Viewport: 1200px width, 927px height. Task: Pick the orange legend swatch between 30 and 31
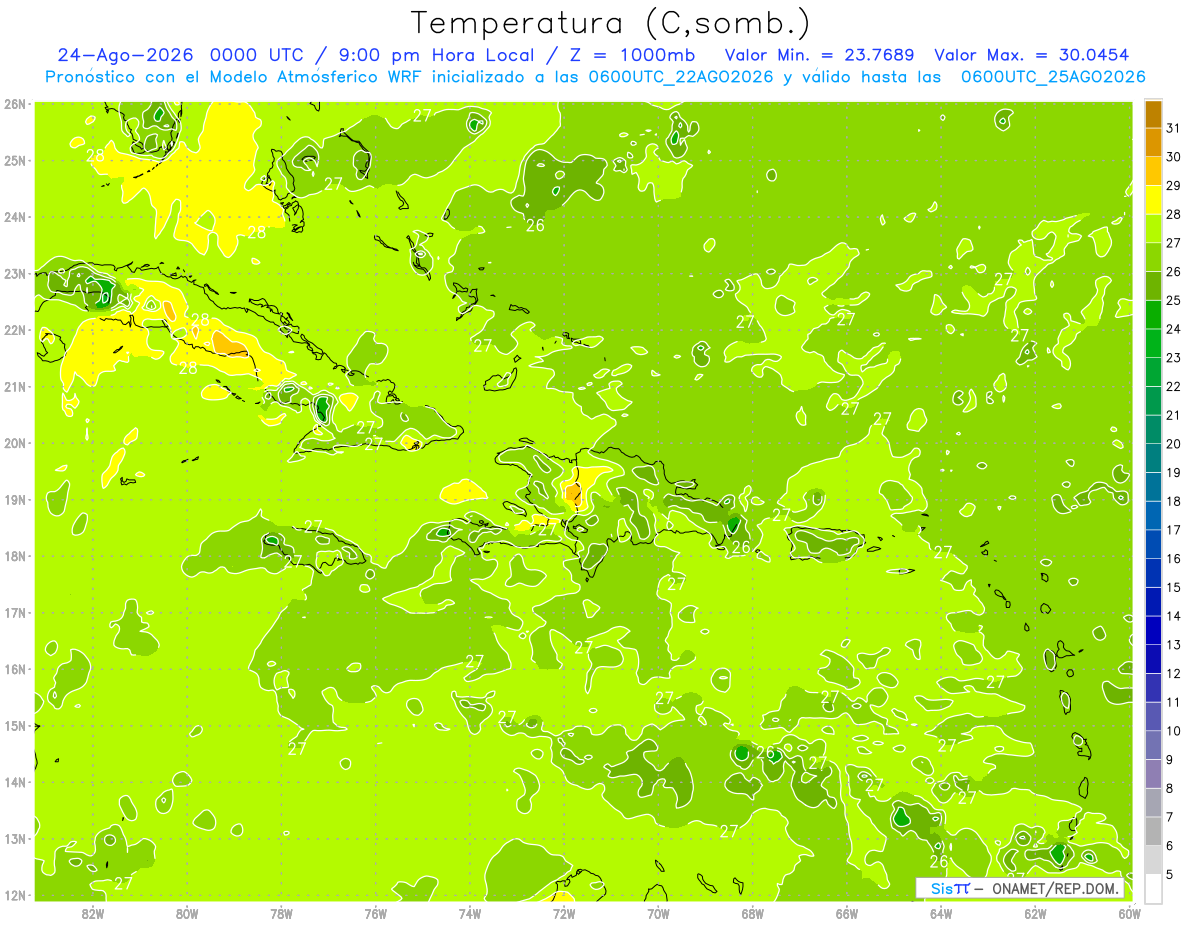point(1153,142)
